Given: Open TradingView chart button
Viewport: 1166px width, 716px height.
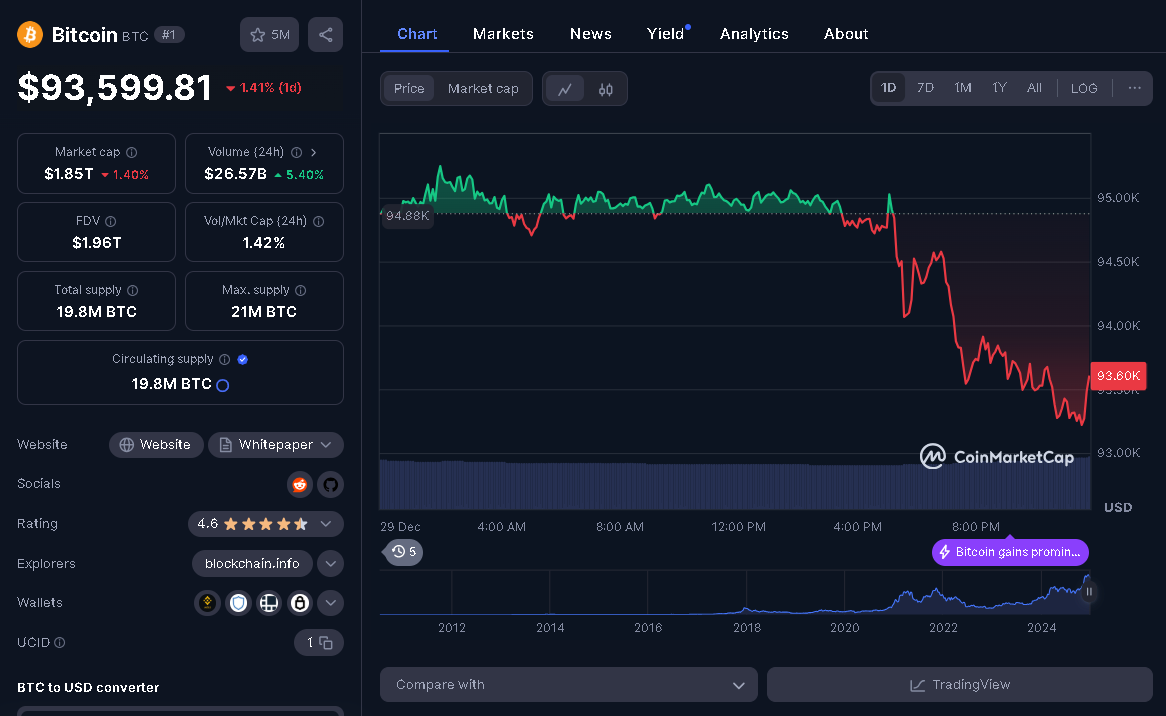Looking at the screenshot, I should 959,685.
